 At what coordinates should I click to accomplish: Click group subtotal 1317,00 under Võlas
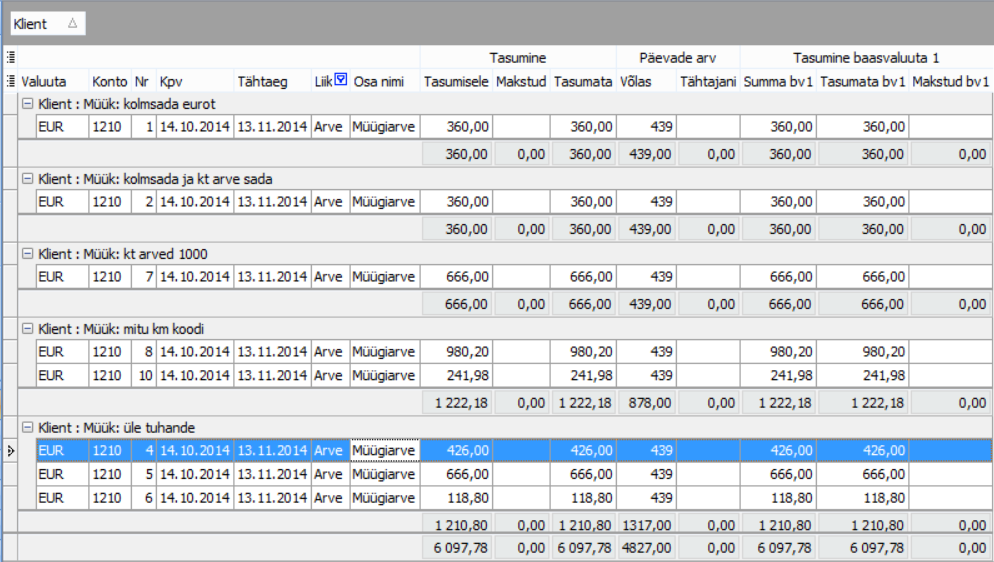[646, 525]
